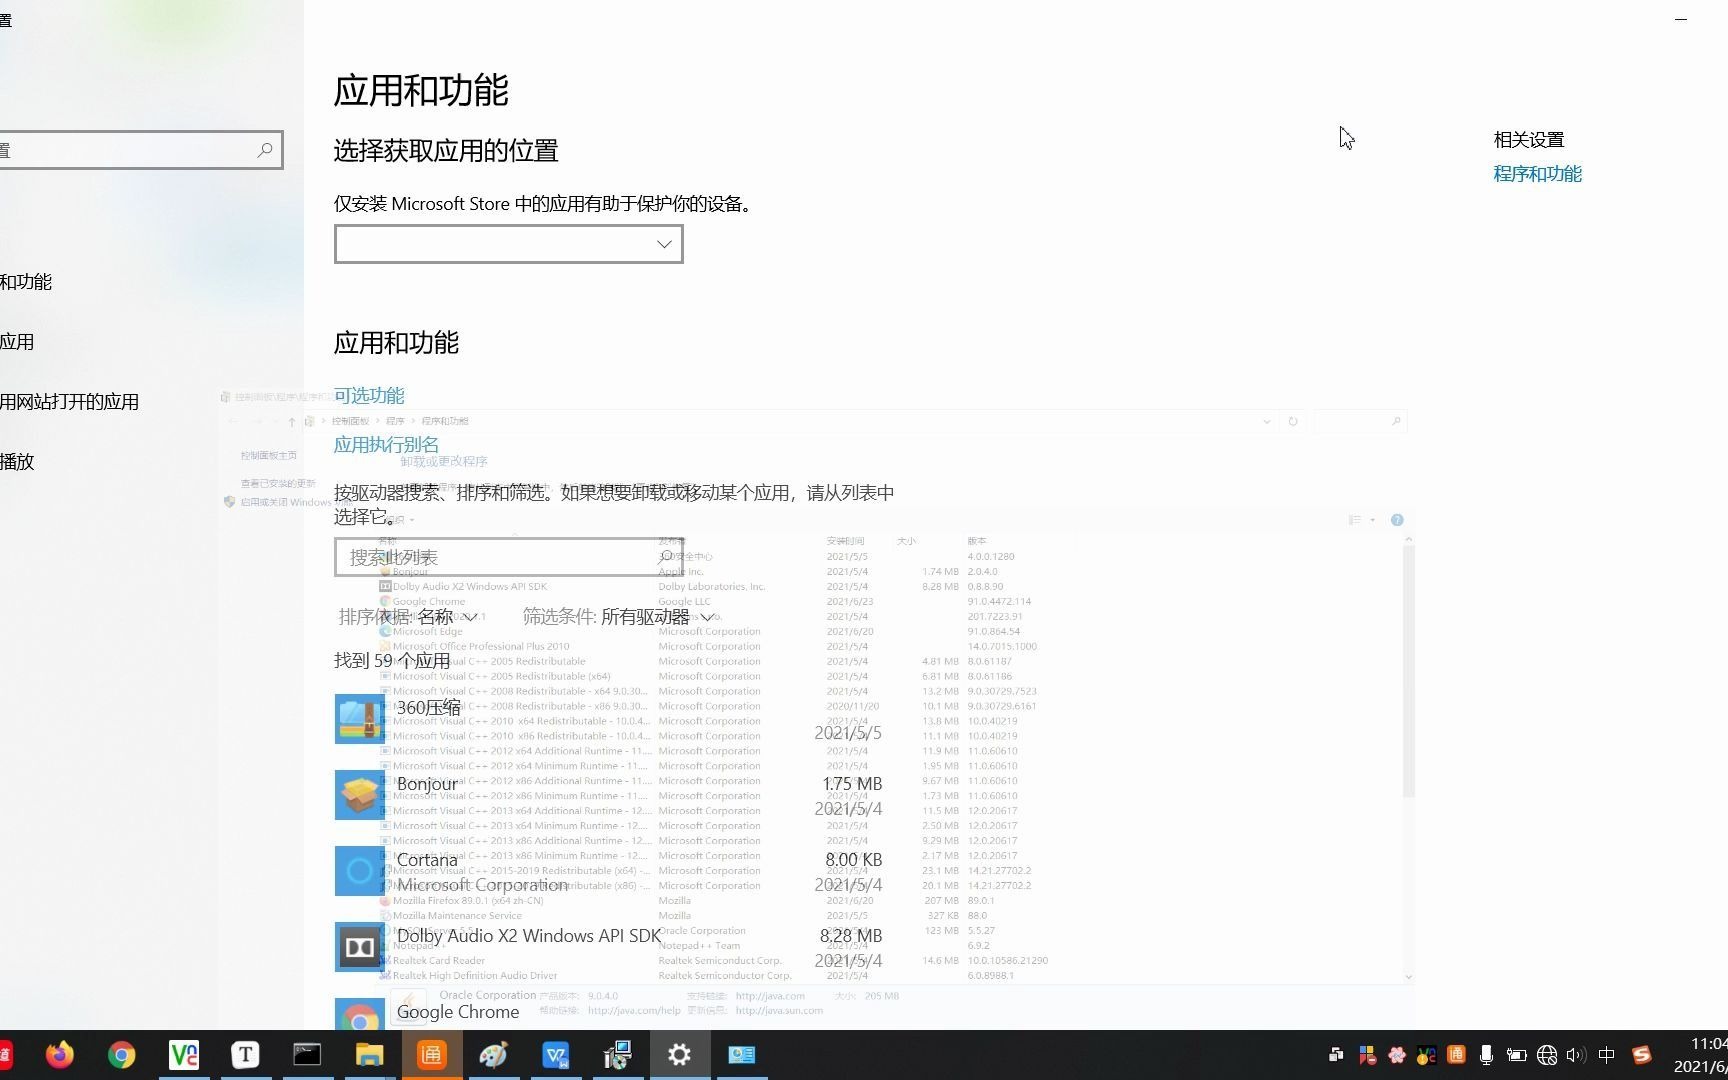Launch Firefox from the taskbar
Viewport: 1728px width, 1080px height.
(60, 1054)
